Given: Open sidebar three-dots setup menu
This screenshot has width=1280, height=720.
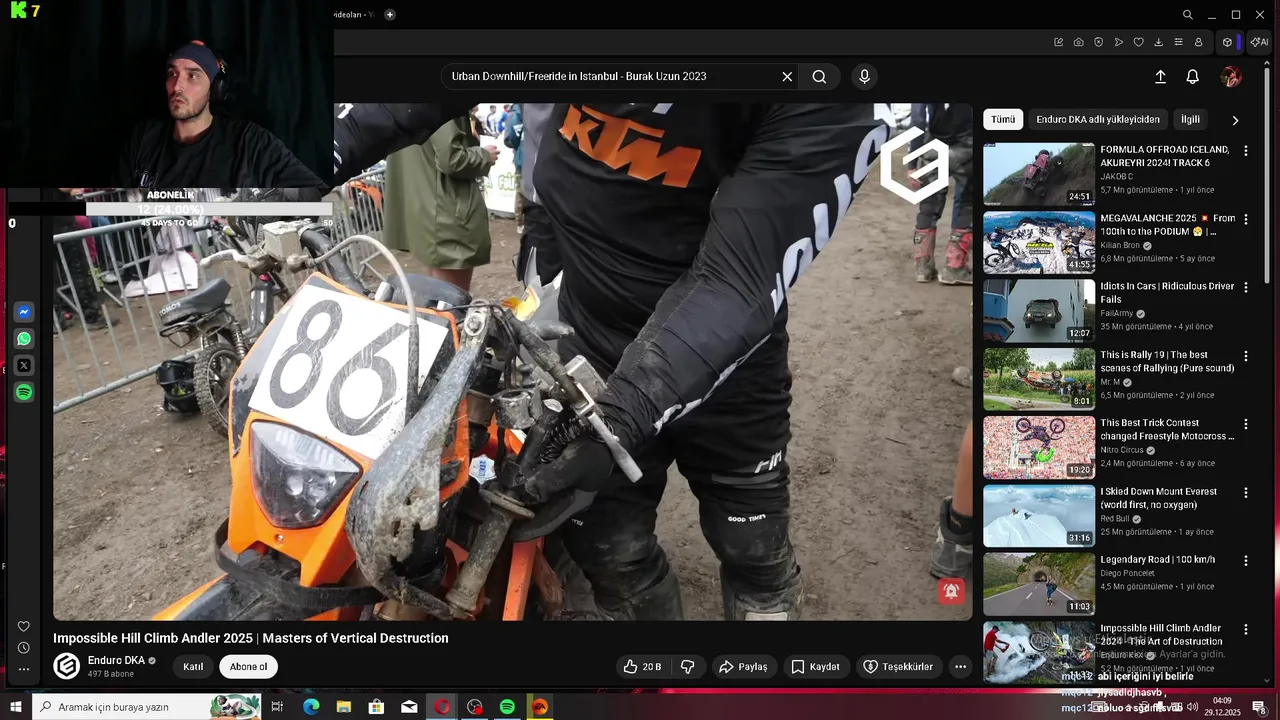Looking at the screenshot, I should tap(24, 669).
